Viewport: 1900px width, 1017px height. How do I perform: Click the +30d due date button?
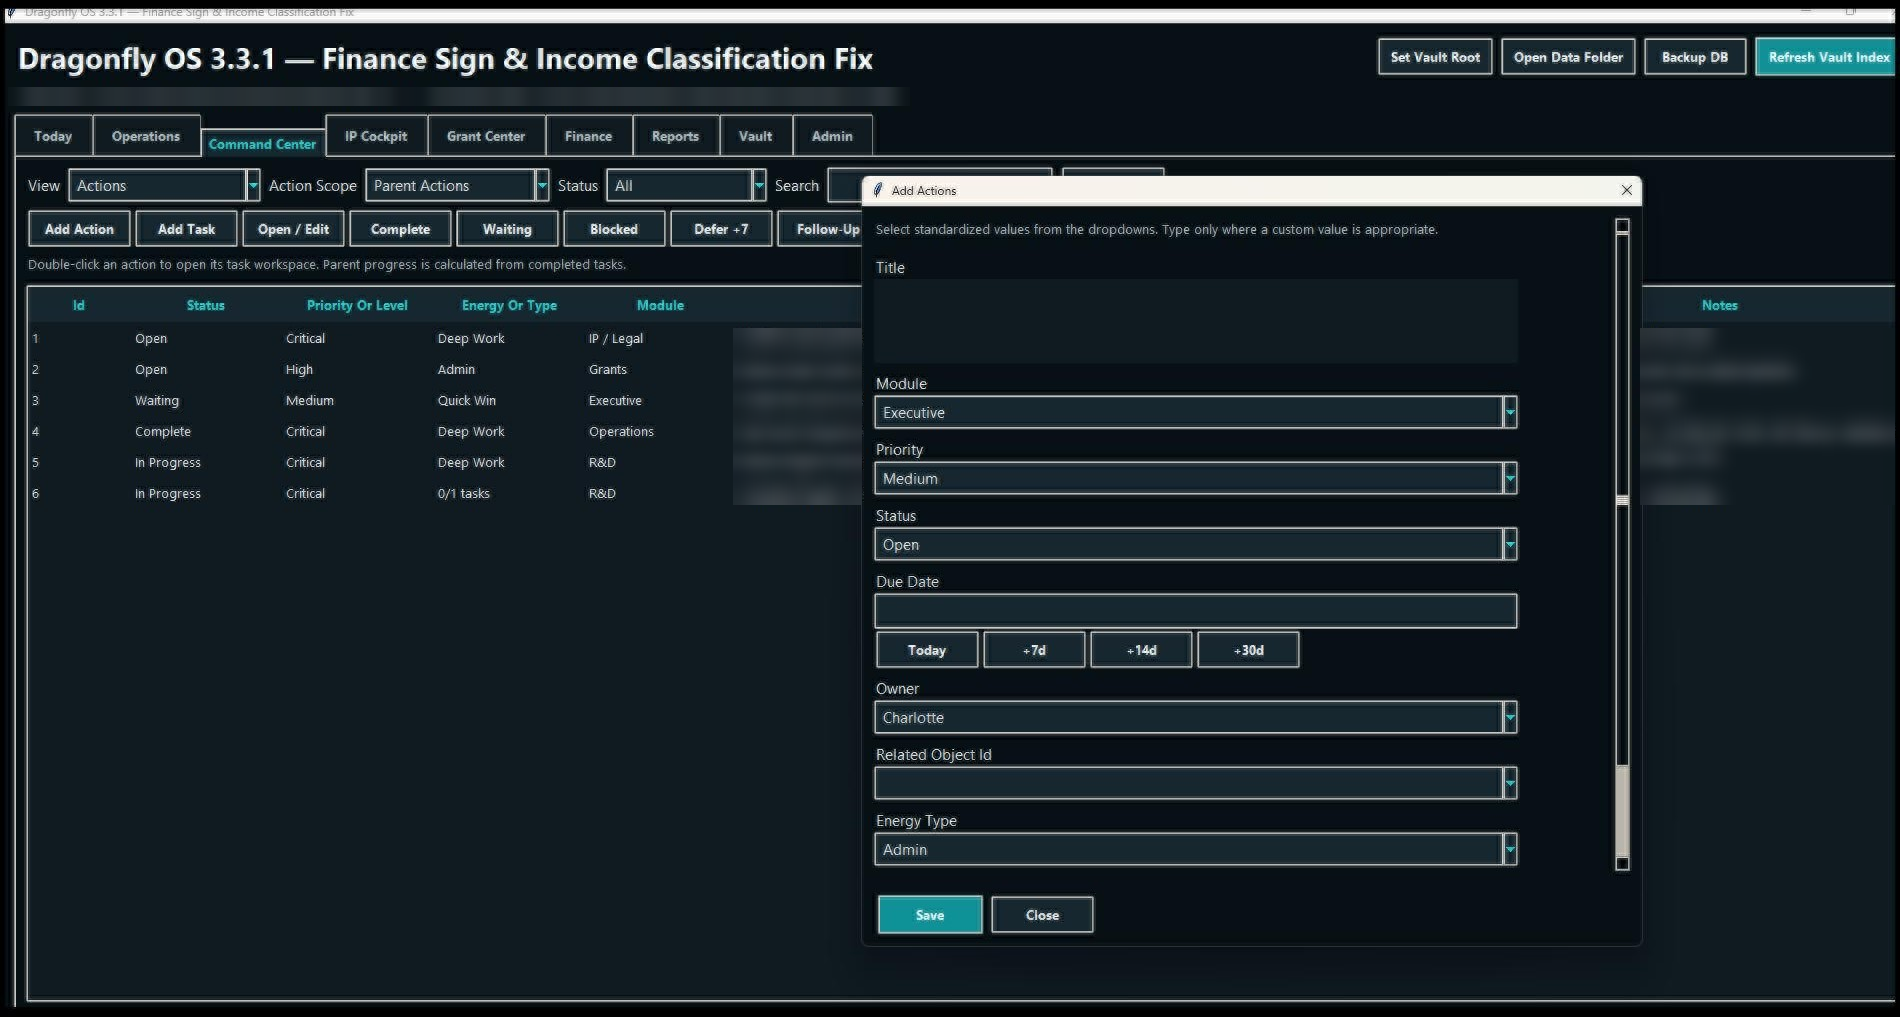coord(1248,650)
